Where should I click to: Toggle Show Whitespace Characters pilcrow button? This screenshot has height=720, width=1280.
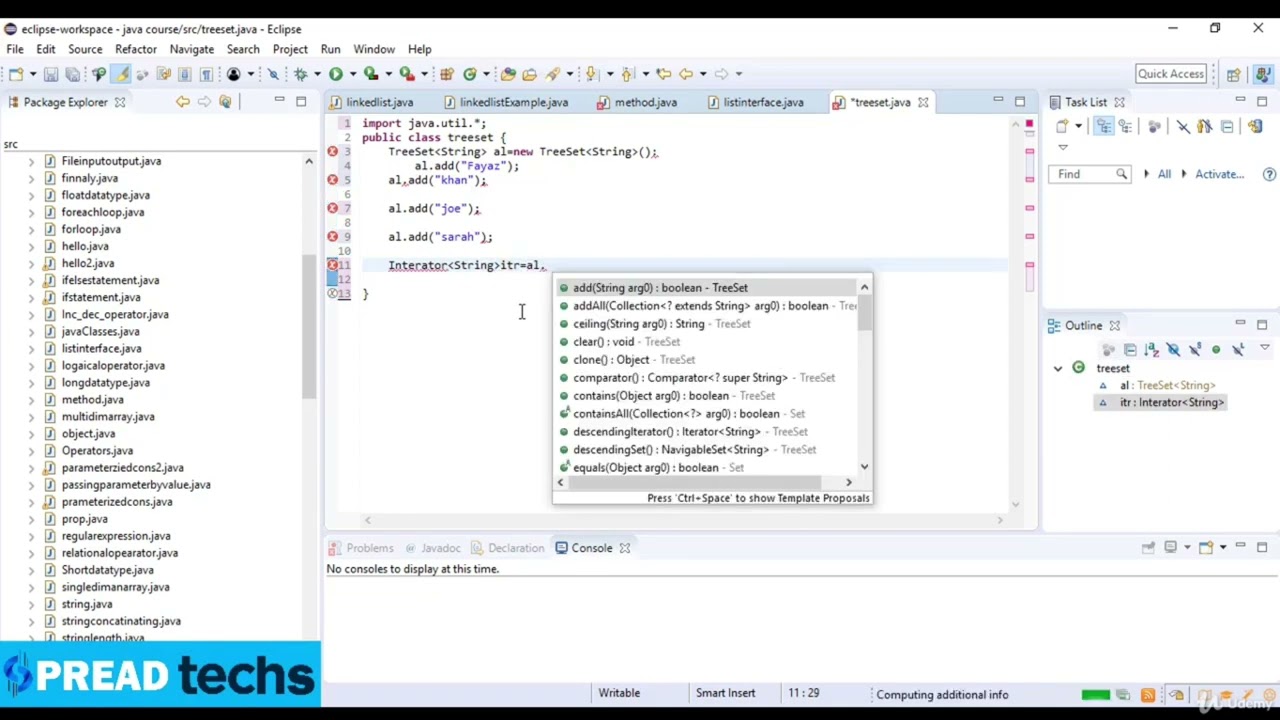[x=206, y=74]
